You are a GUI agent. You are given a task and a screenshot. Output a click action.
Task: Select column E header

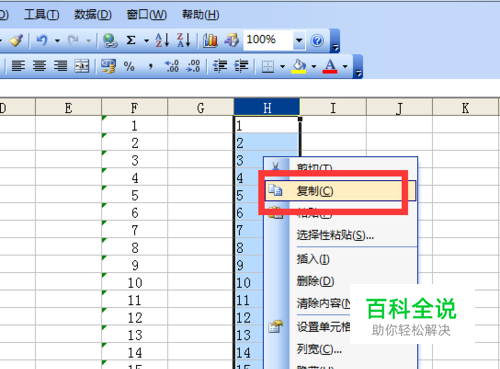(68, 108)
